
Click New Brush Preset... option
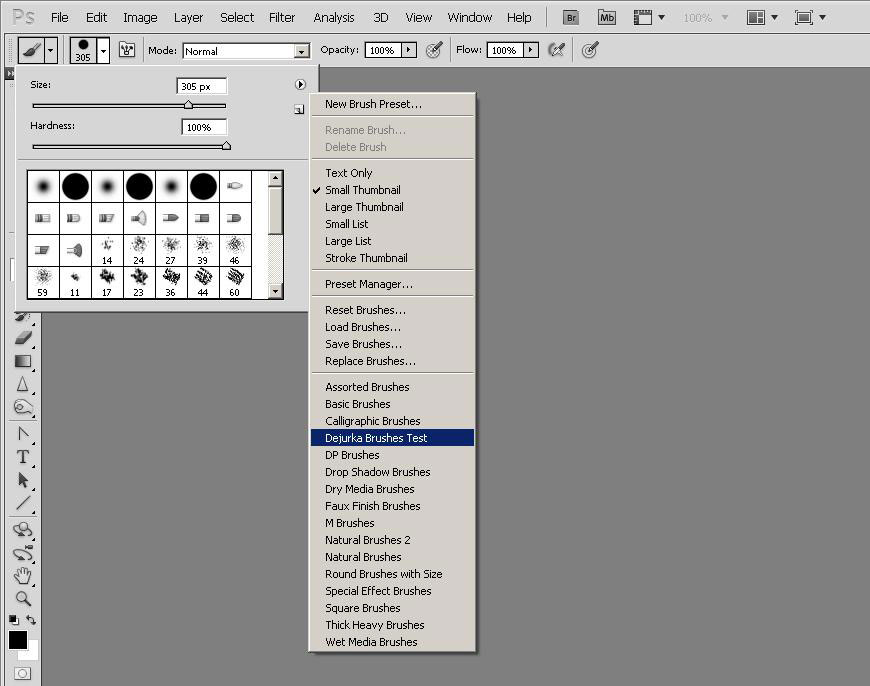[x=373, y=104]
